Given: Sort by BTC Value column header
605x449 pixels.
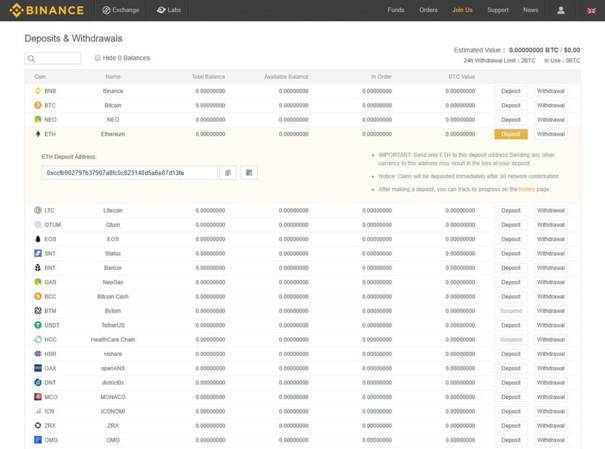Looking at the screenshot, I should coord(461,77).
